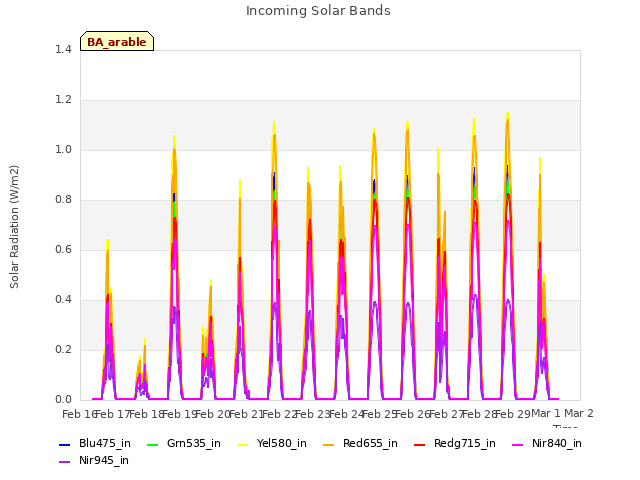The image size is (640, 480).
Task: Click the Mar 2 x-axis date label
Action: 579,413
